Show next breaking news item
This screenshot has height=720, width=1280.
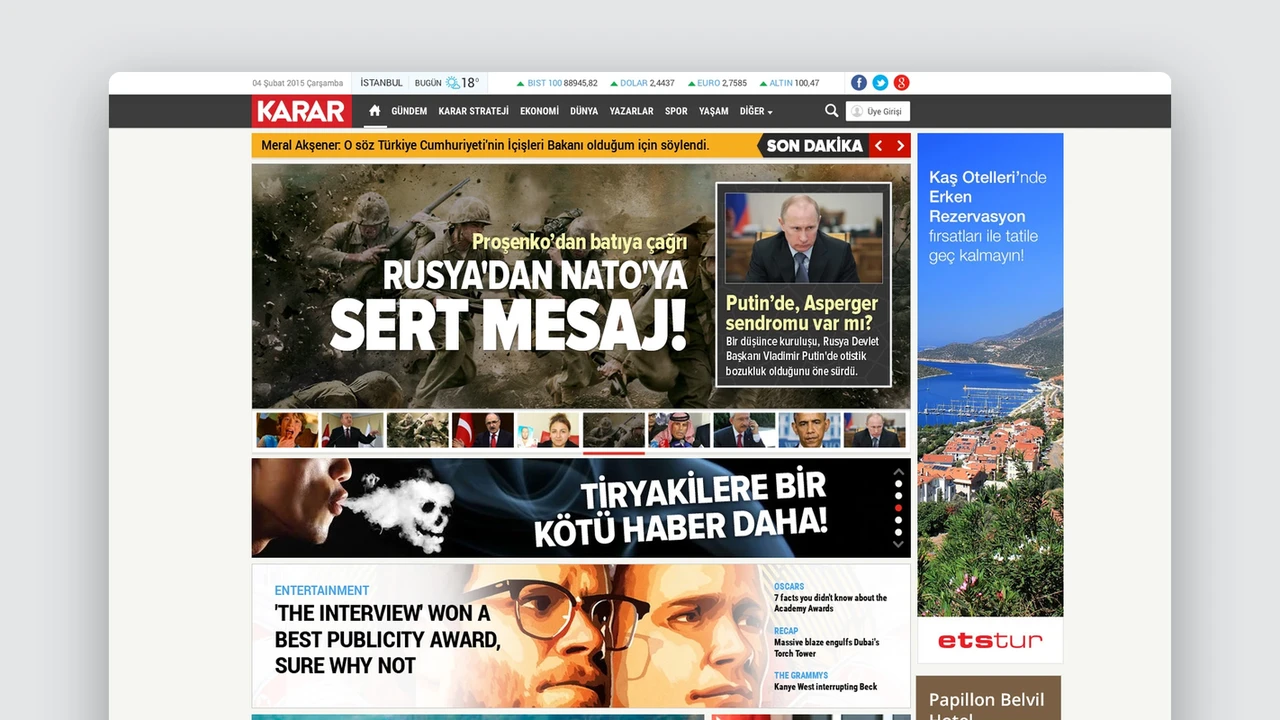tap(901, 146)
